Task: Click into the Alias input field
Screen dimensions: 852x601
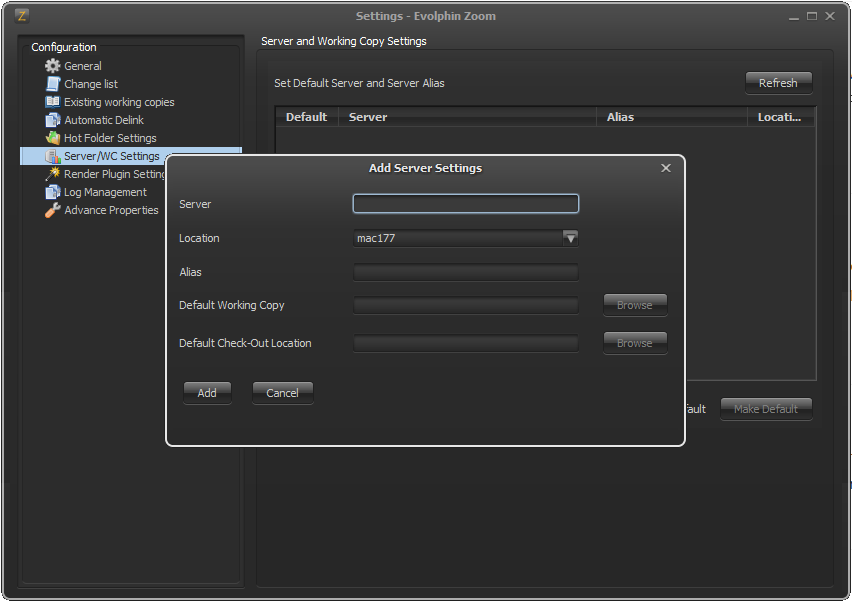Action: [x=466, y=272]
